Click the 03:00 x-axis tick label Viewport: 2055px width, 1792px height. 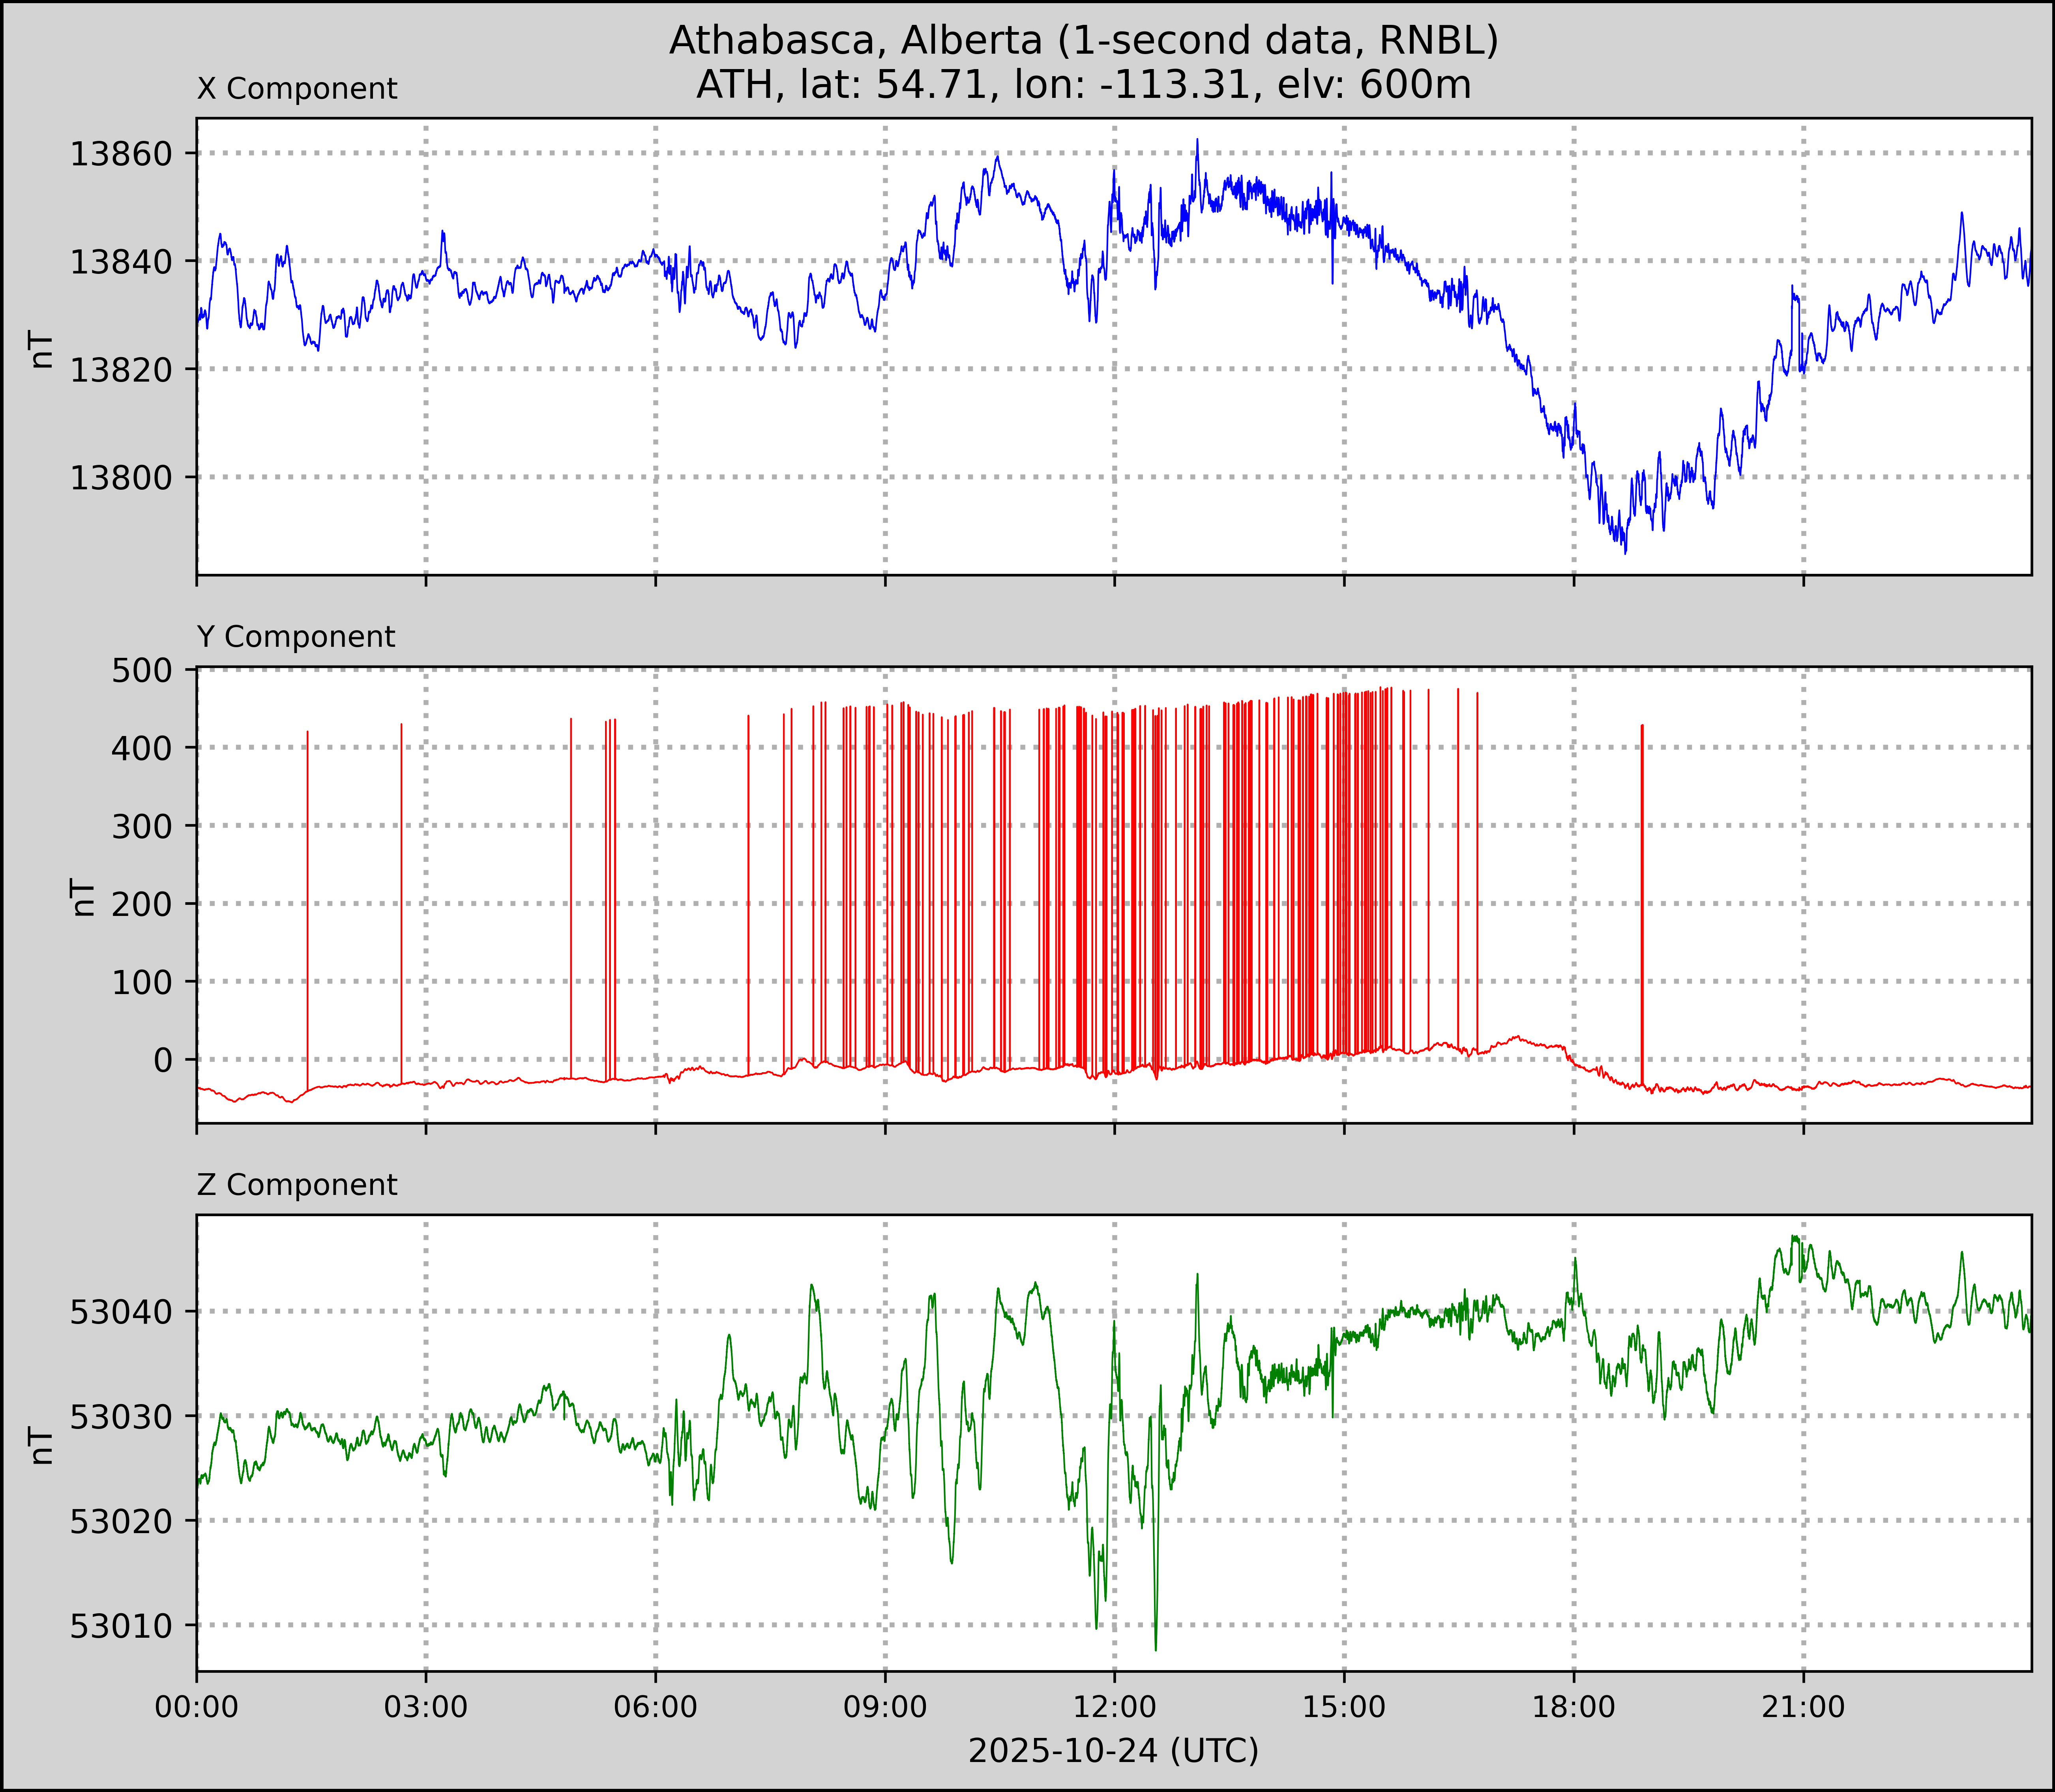pos(426,1707)
